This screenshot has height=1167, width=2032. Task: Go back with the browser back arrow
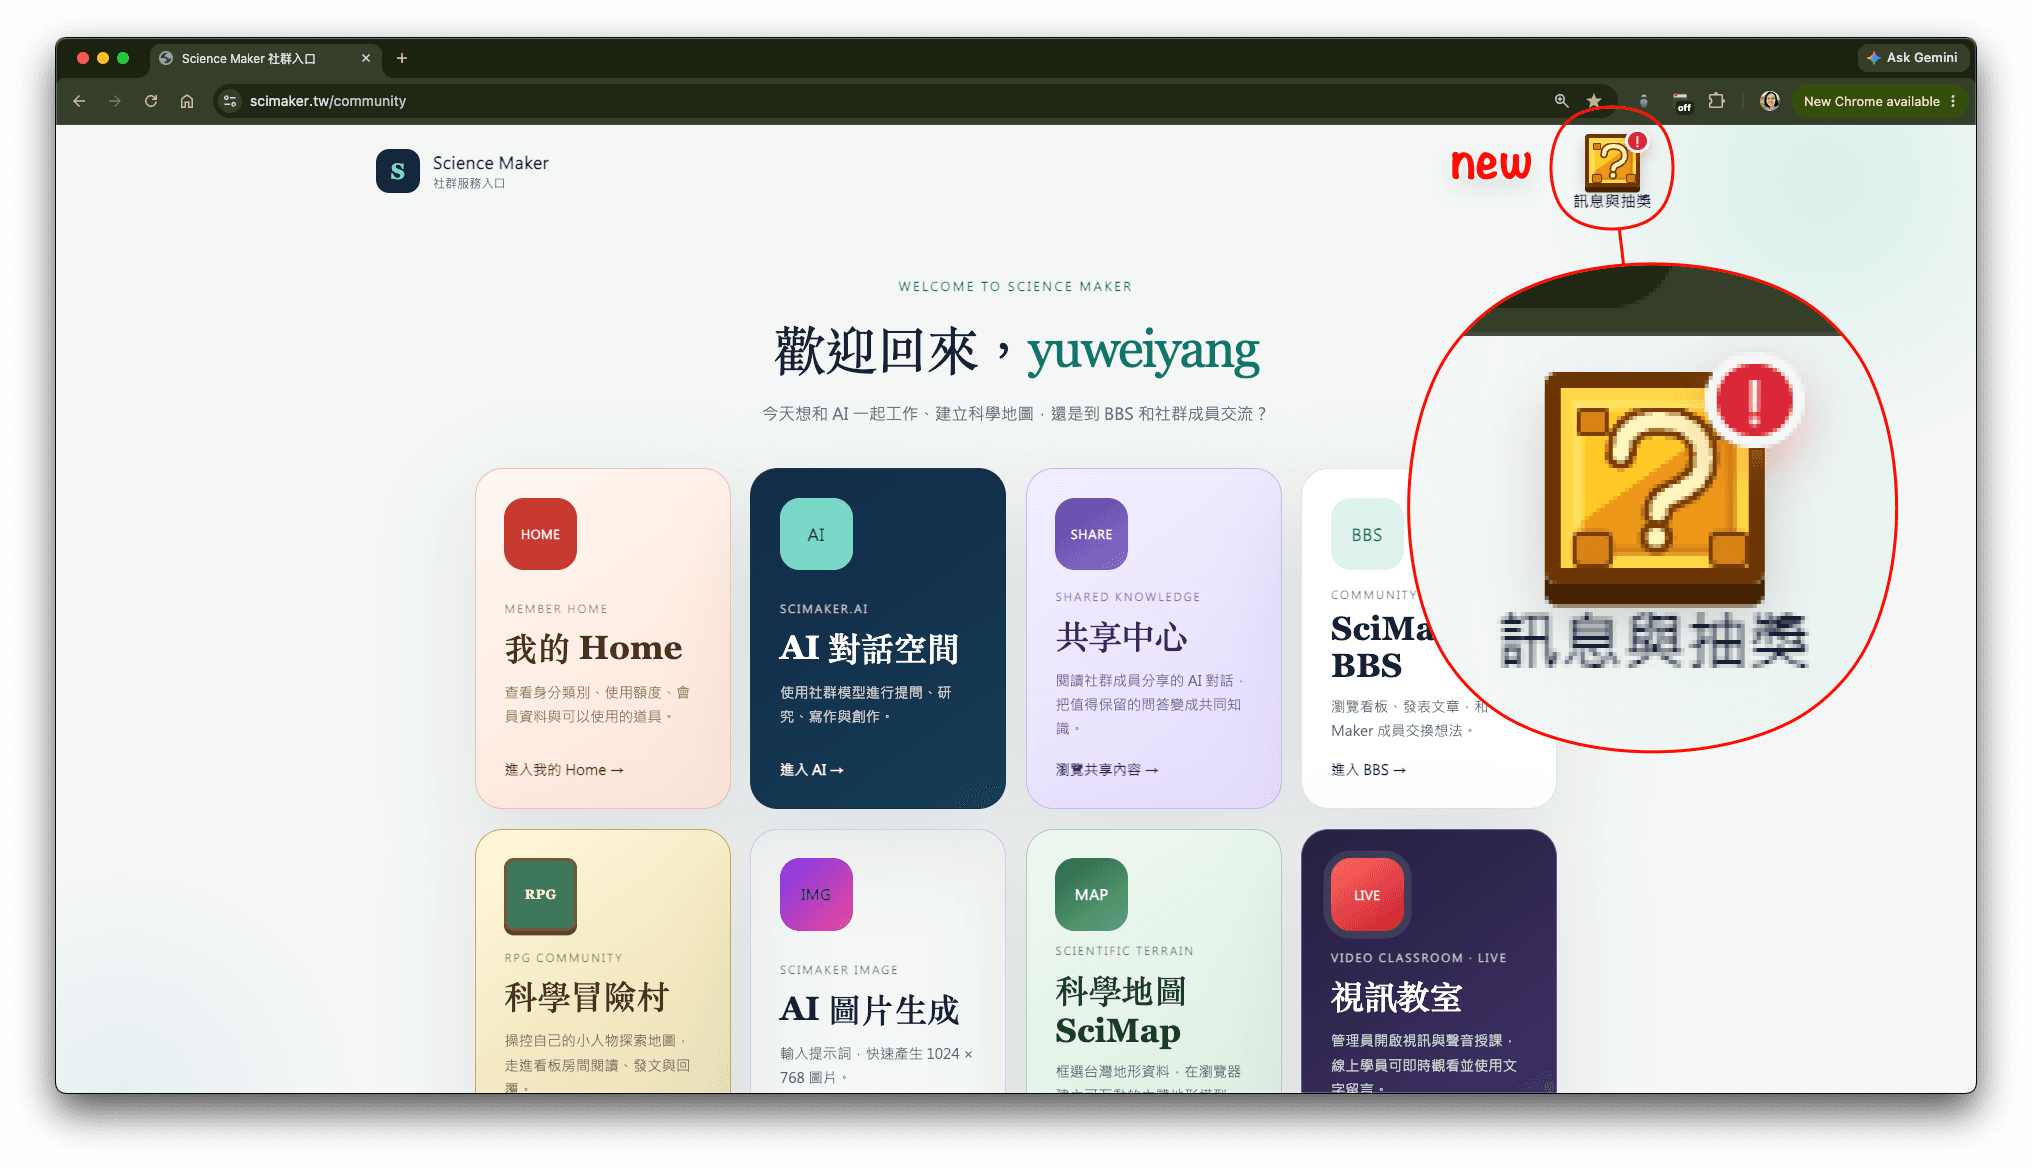[x=79, y=101]
